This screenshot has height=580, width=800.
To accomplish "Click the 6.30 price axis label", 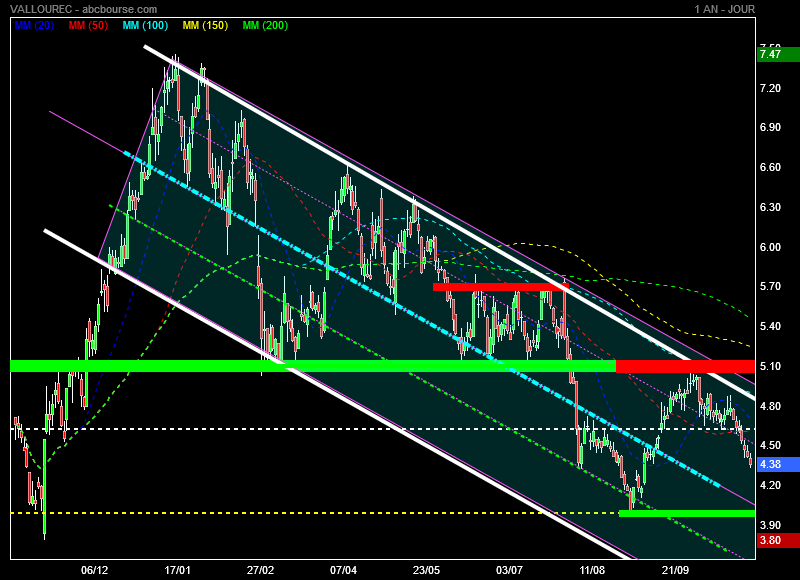I will pos(770,207).
